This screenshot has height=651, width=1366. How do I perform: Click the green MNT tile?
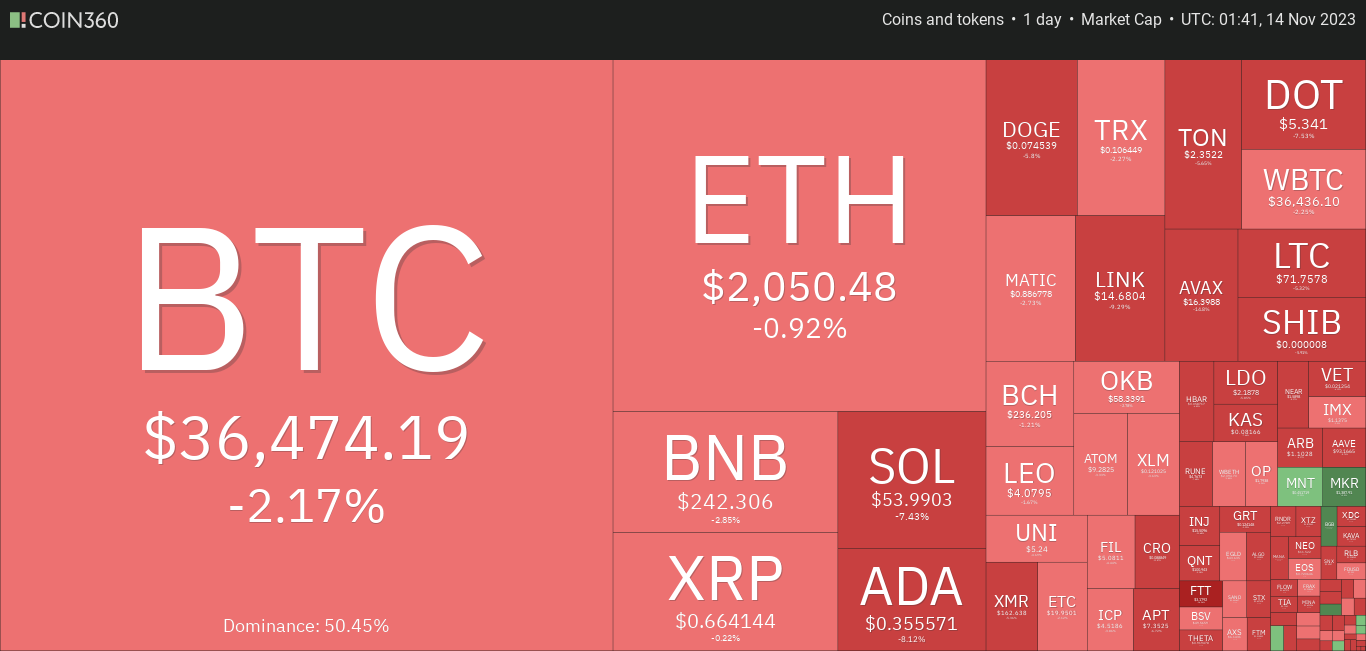point(1300,485)
